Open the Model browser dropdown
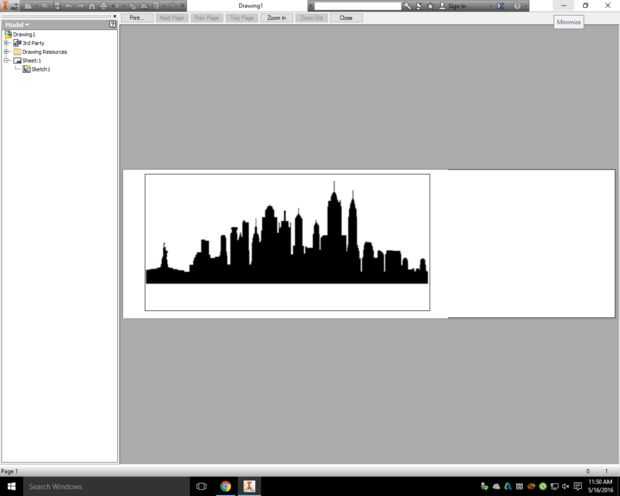The height and width of the screenshot is (496, 620). 17,25
